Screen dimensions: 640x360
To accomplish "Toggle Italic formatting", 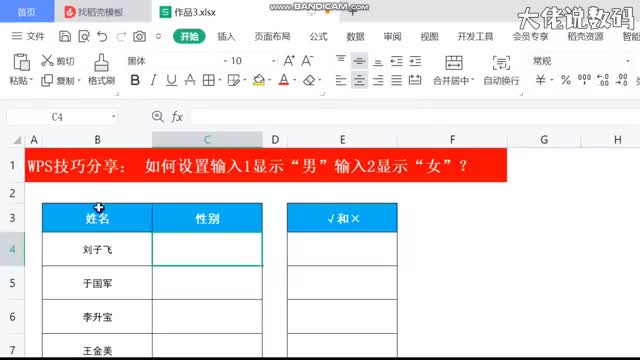I will (153, 80).
